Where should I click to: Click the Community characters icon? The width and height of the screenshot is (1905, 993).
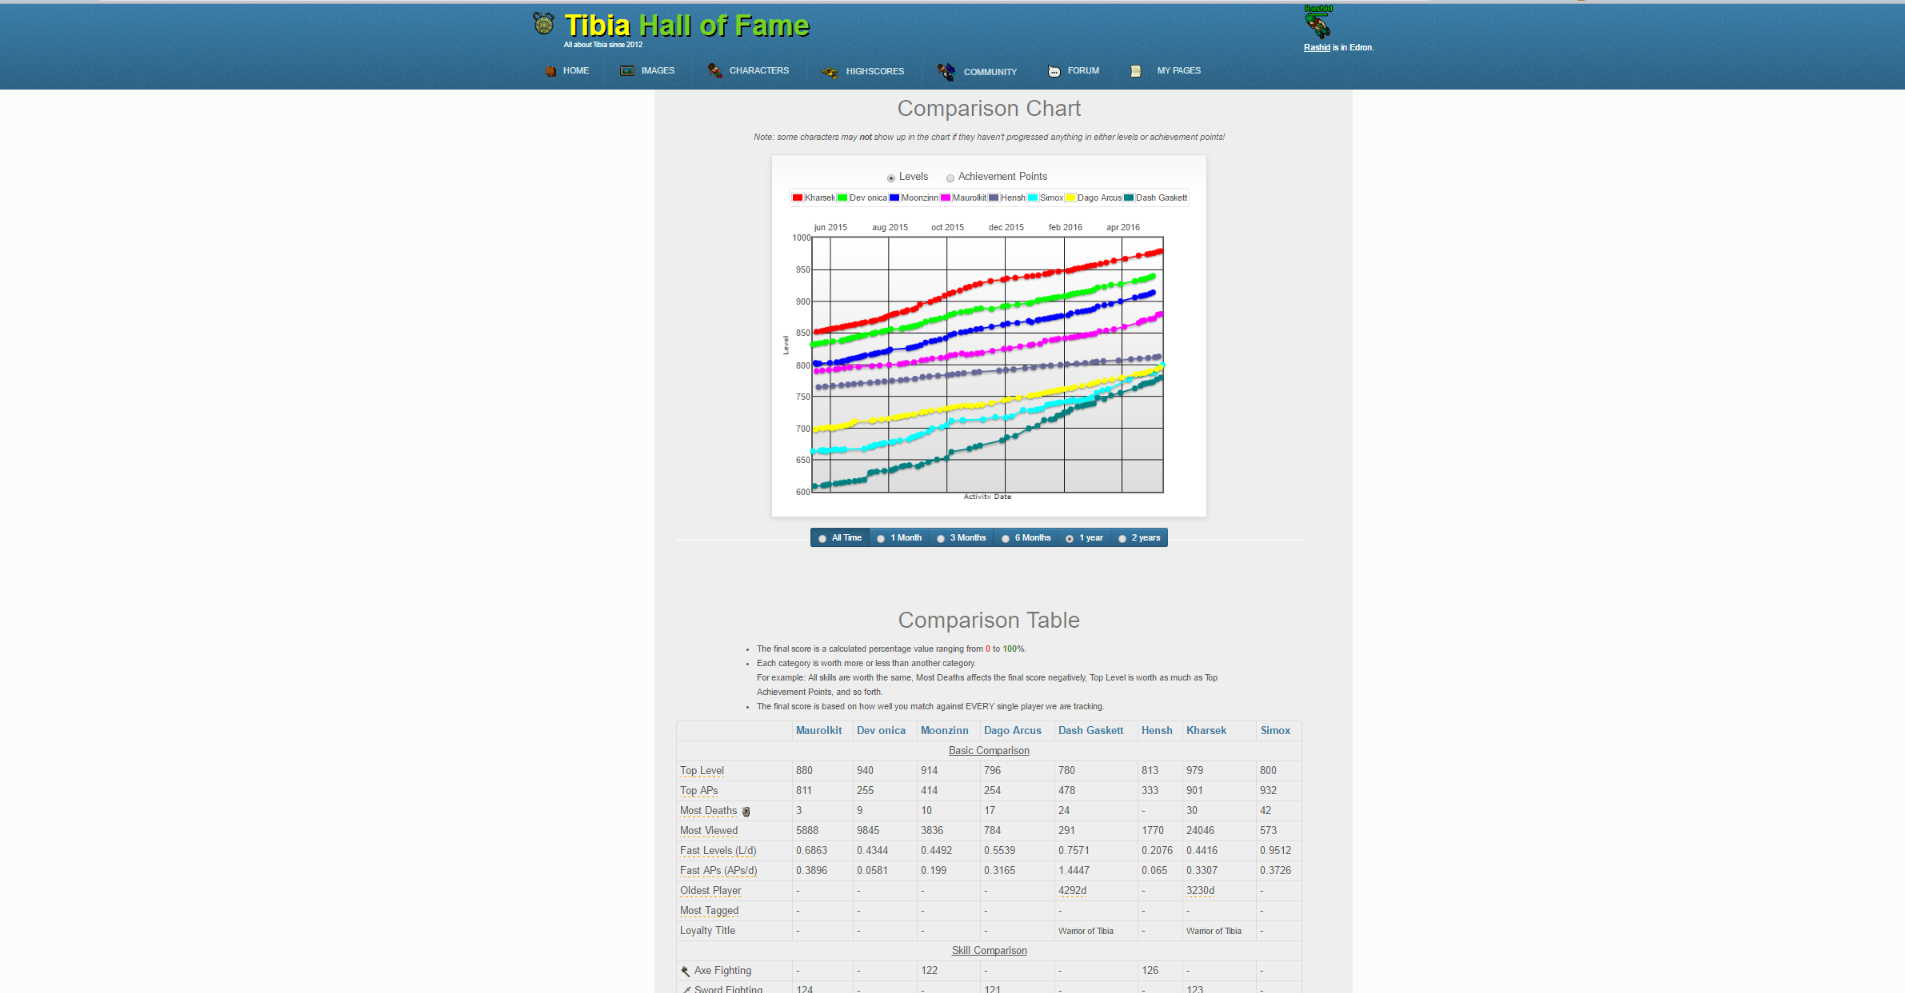click(x=946, y=71)
